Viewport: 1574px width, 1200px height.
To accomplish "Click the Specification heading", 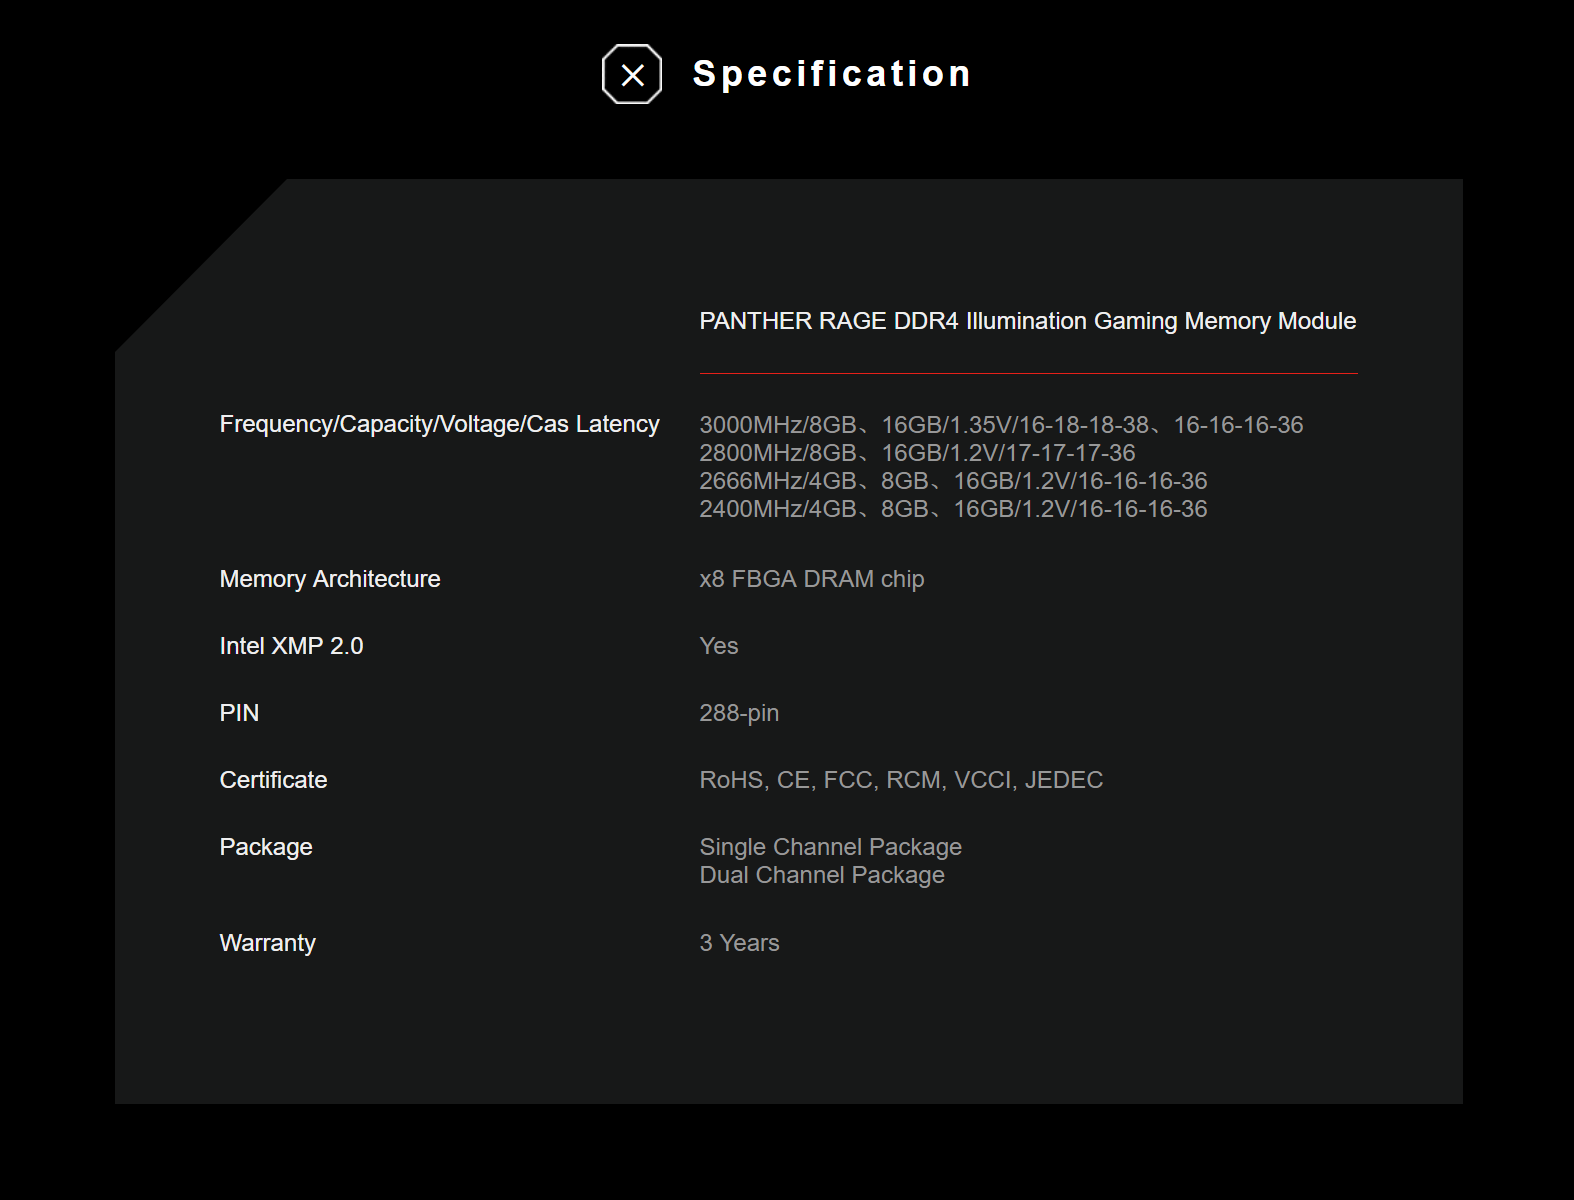I will click(832, 74).
